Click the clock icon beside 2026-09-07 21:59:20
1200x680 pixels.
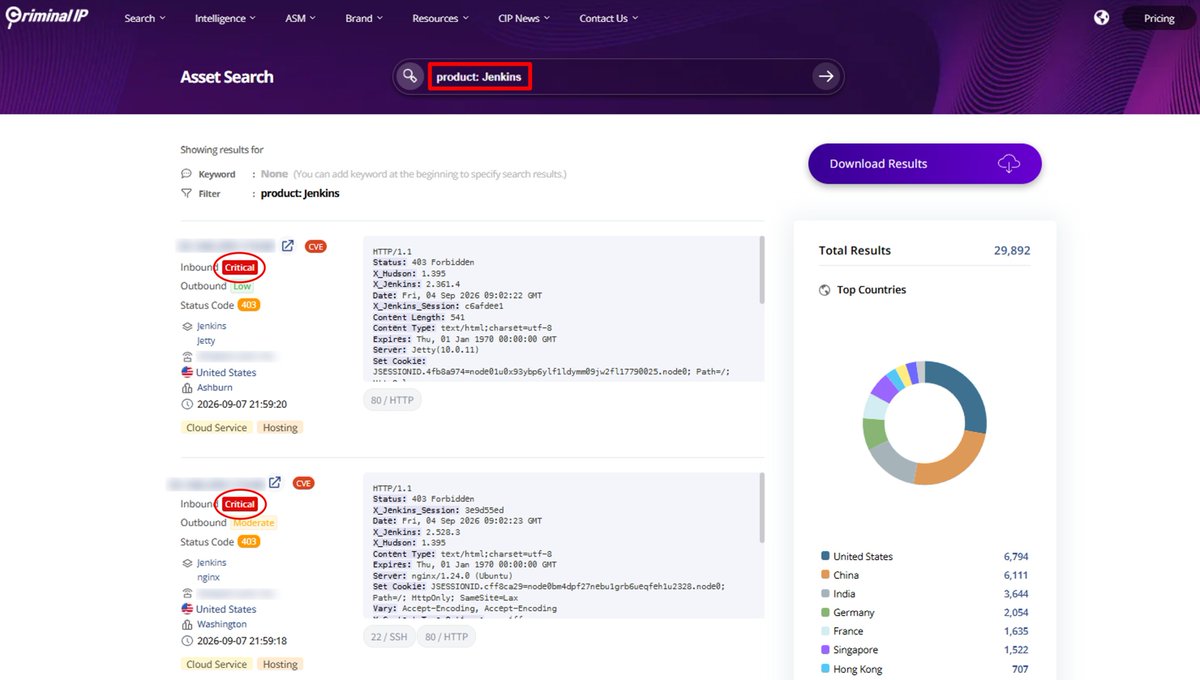pos(187,404)
